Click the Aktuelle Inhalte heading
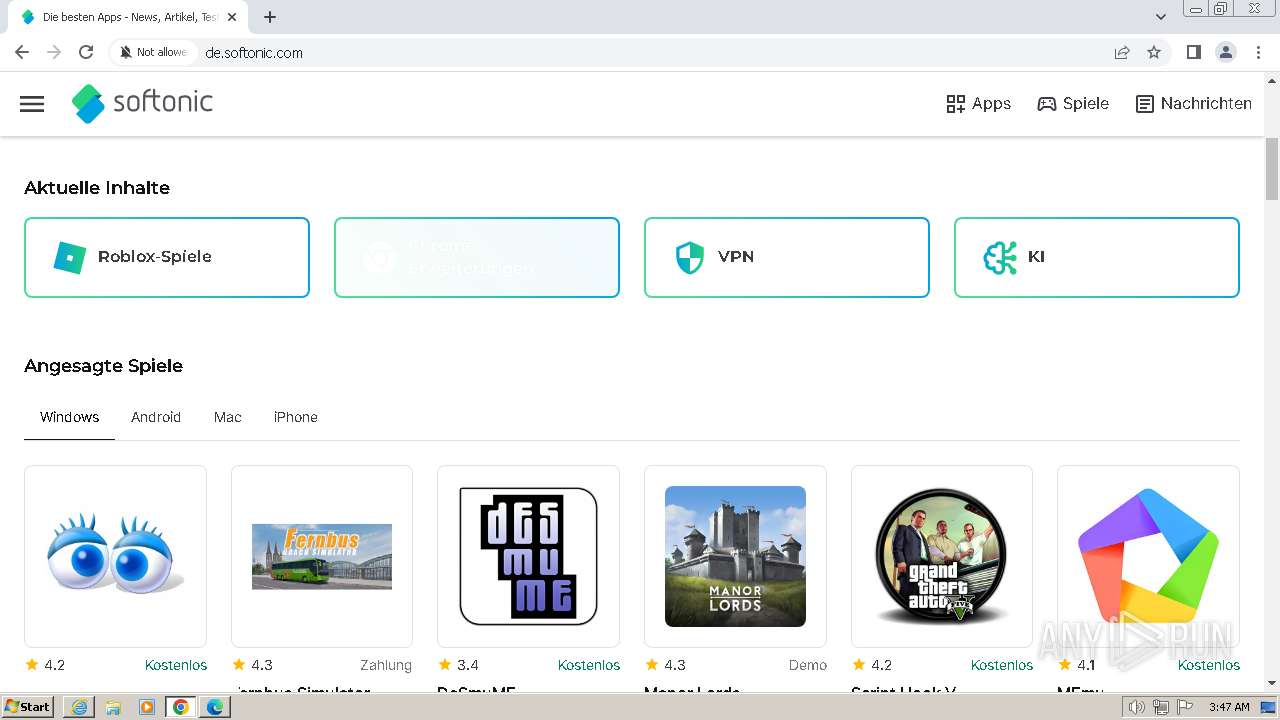 [x=97, y=188]
